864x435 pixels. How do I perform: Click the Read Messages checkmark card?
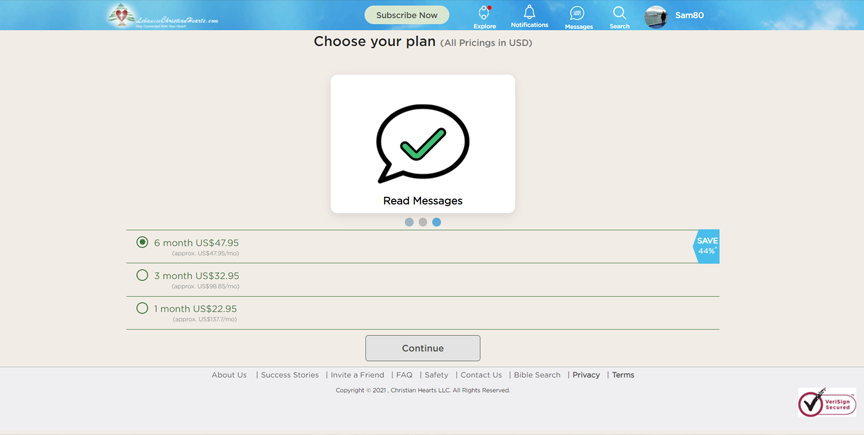(423, 144)
